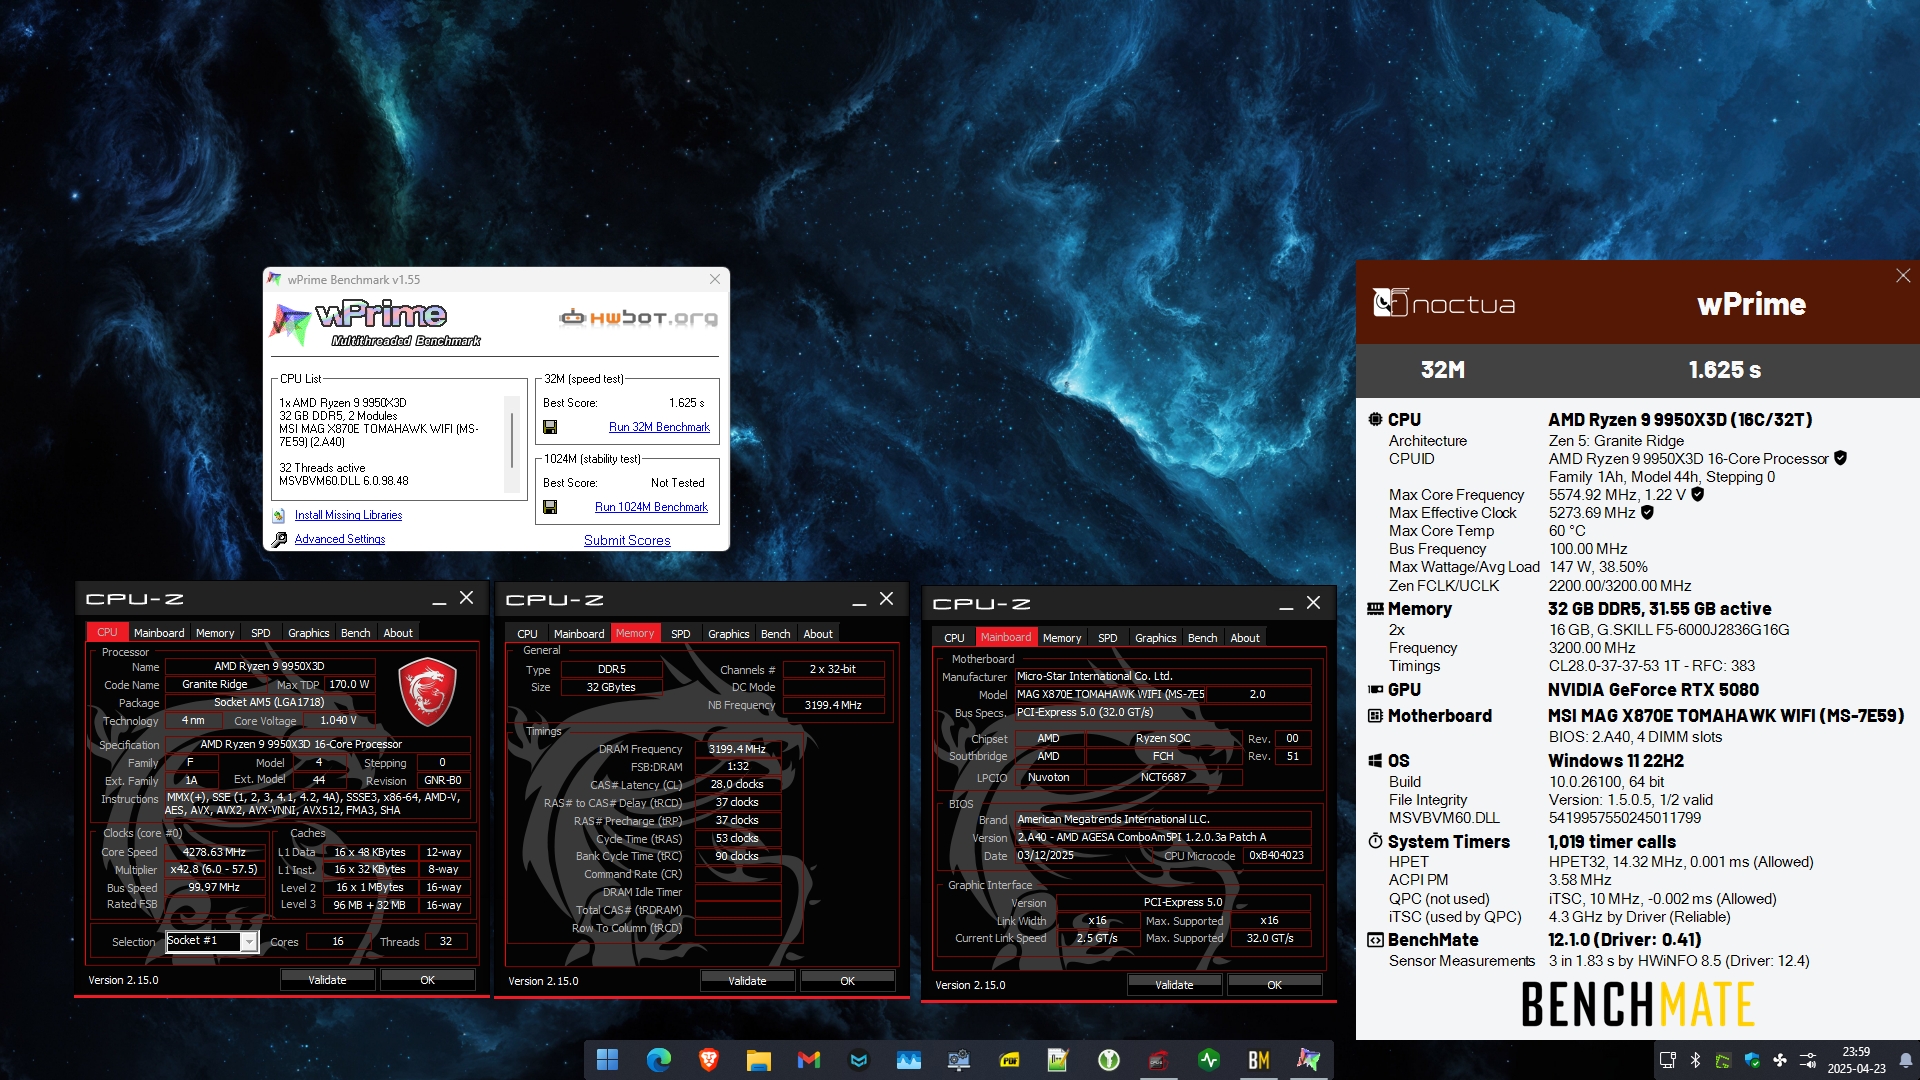The image size is (1920, 1080).
Task: Click the Threads field showing 32
Action: [x=446, y=942]
